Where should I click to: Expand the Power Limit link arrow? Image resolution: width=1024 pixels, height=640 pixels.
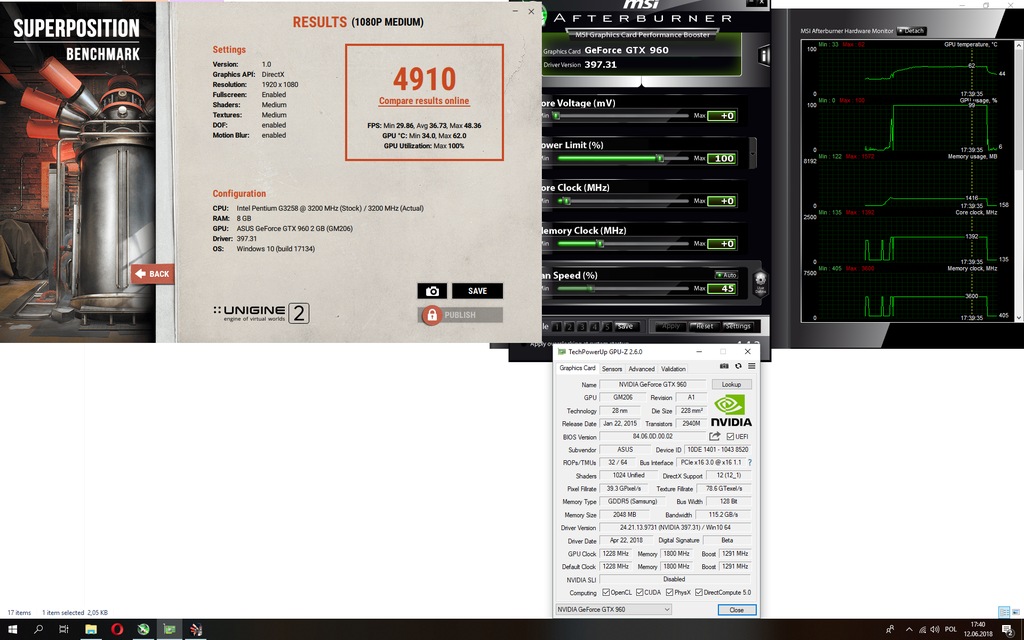[x=753, y=152]
